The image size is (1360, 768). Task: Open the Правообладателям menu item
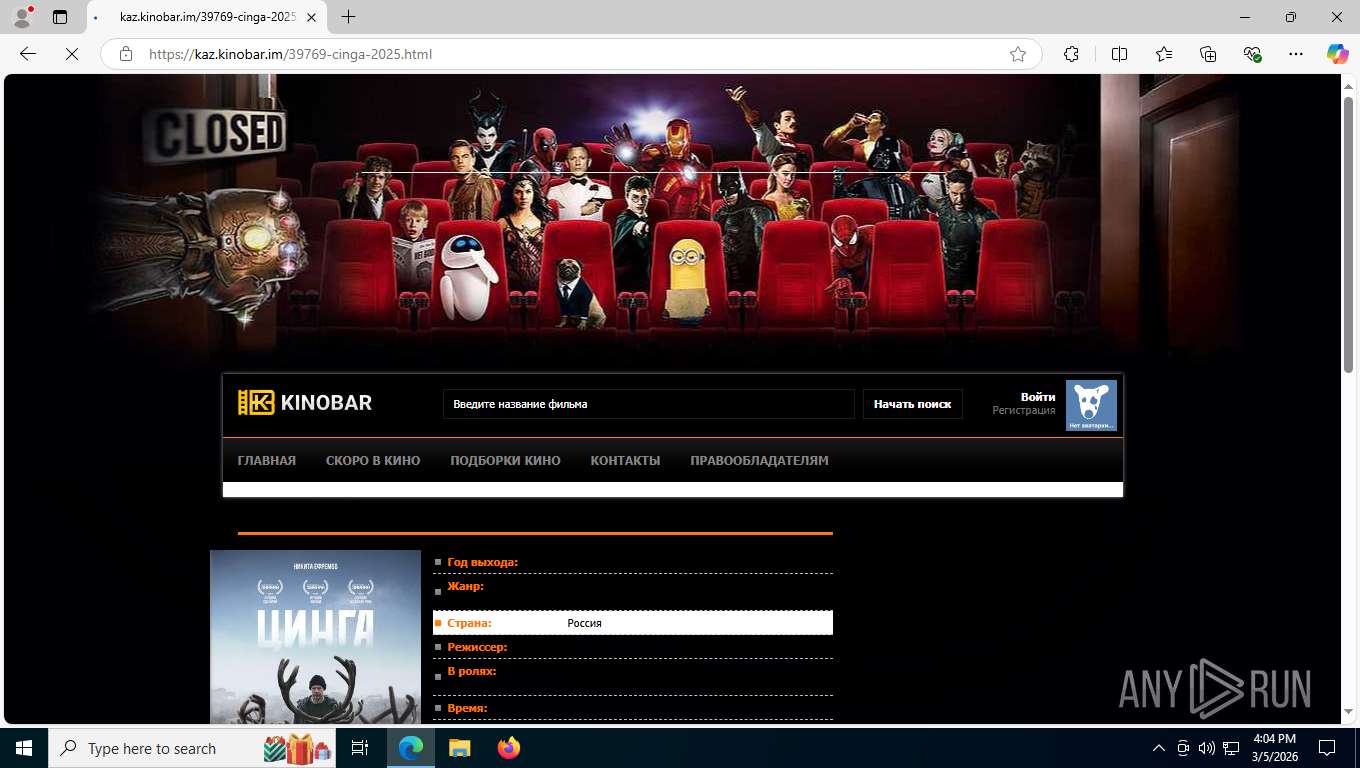pos(759,461)
